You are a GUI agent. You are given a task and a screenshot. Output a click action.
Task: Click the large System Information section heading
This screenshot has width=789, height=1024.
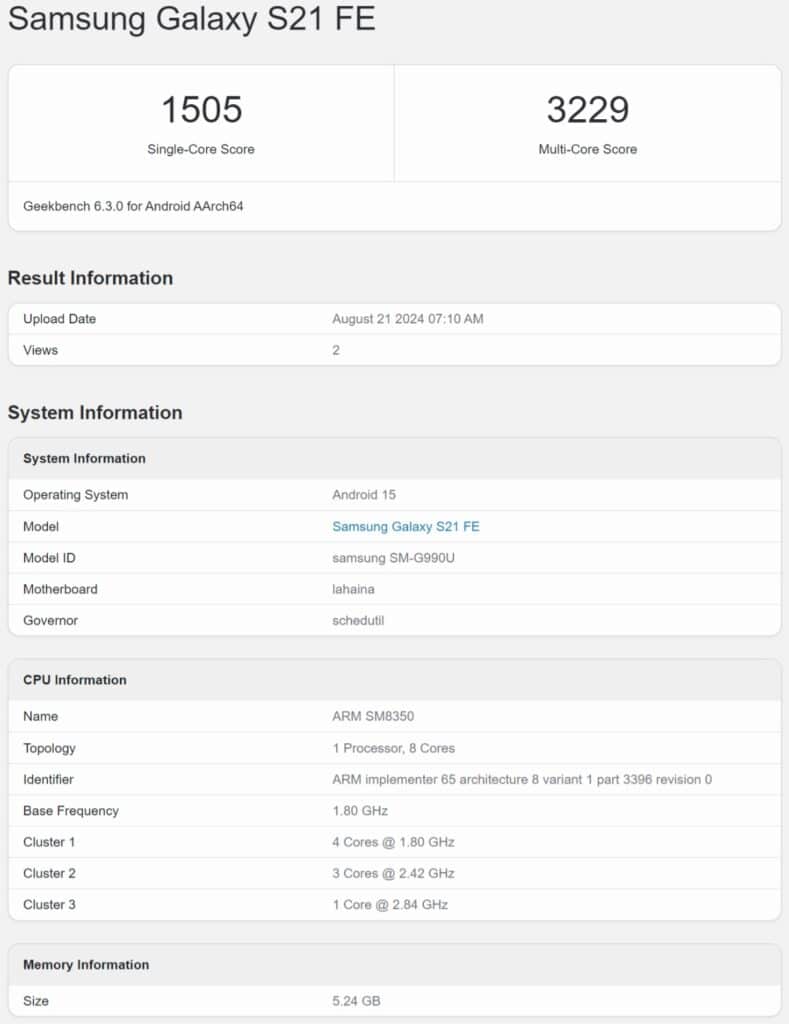point(95,413)
